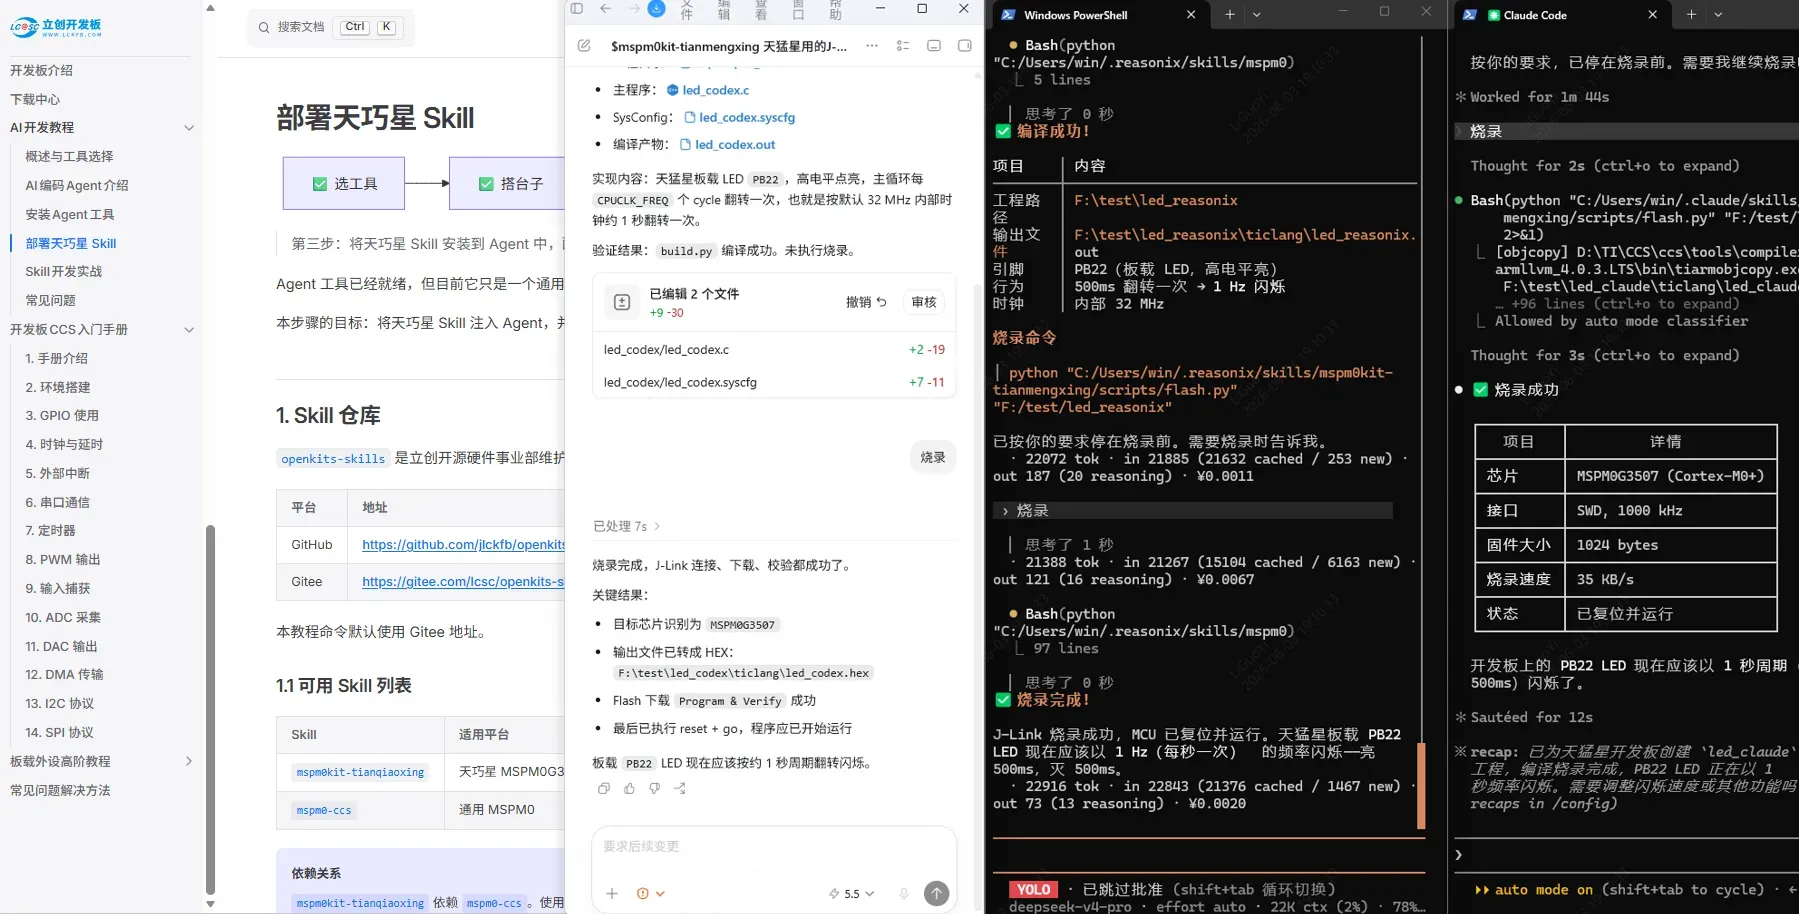Go back in the Codex window
The image size is (1799, 914).
click(606, 9)
